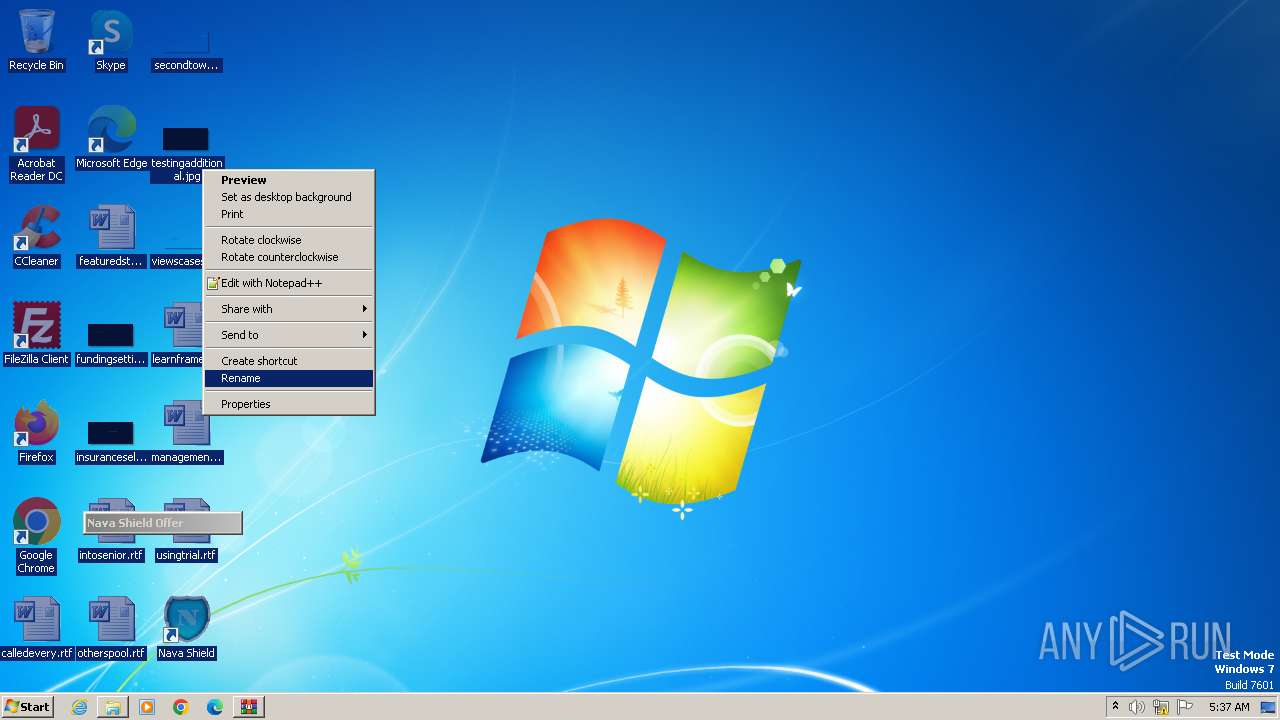Choose Rotate clockwise
The image size is (1280, 720).
click(x=289, y=240)
